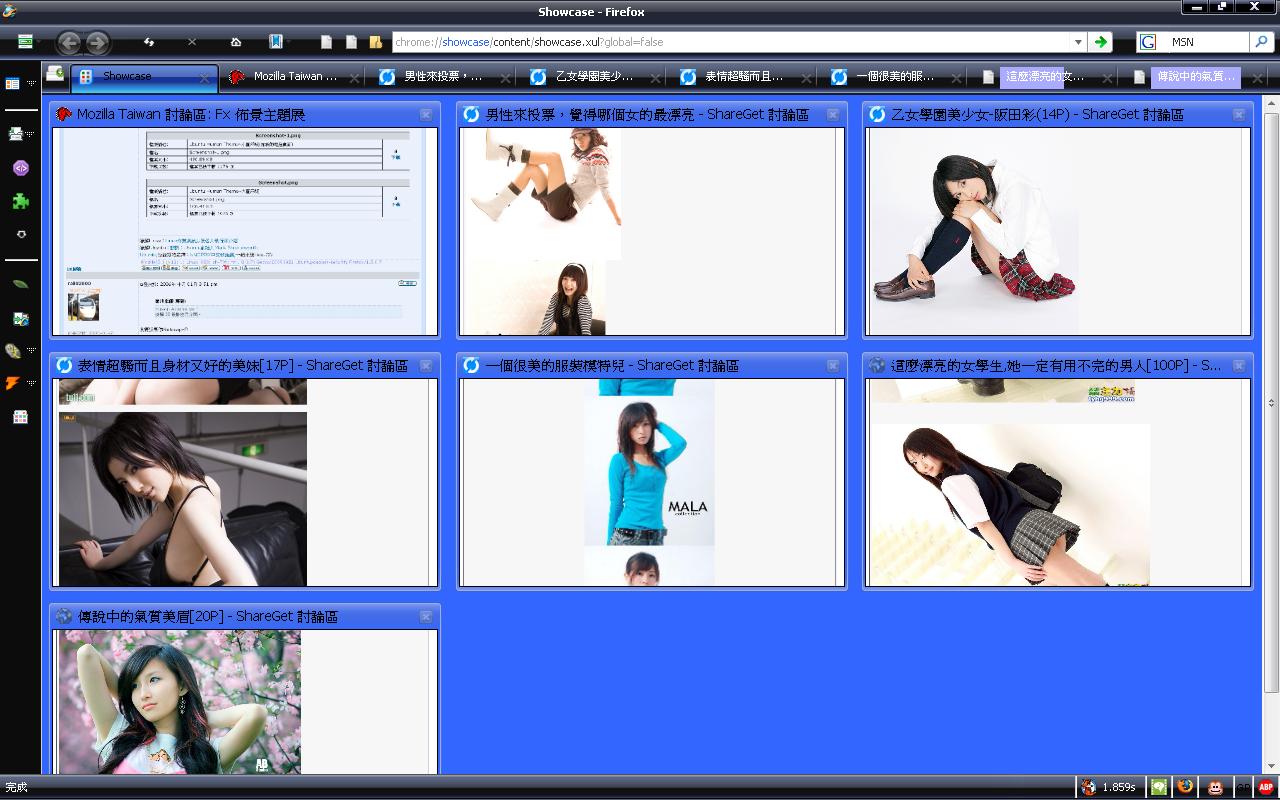
Task: Click the green Go arrow button
Action: pyautogui.click(x=1101, y=42)
